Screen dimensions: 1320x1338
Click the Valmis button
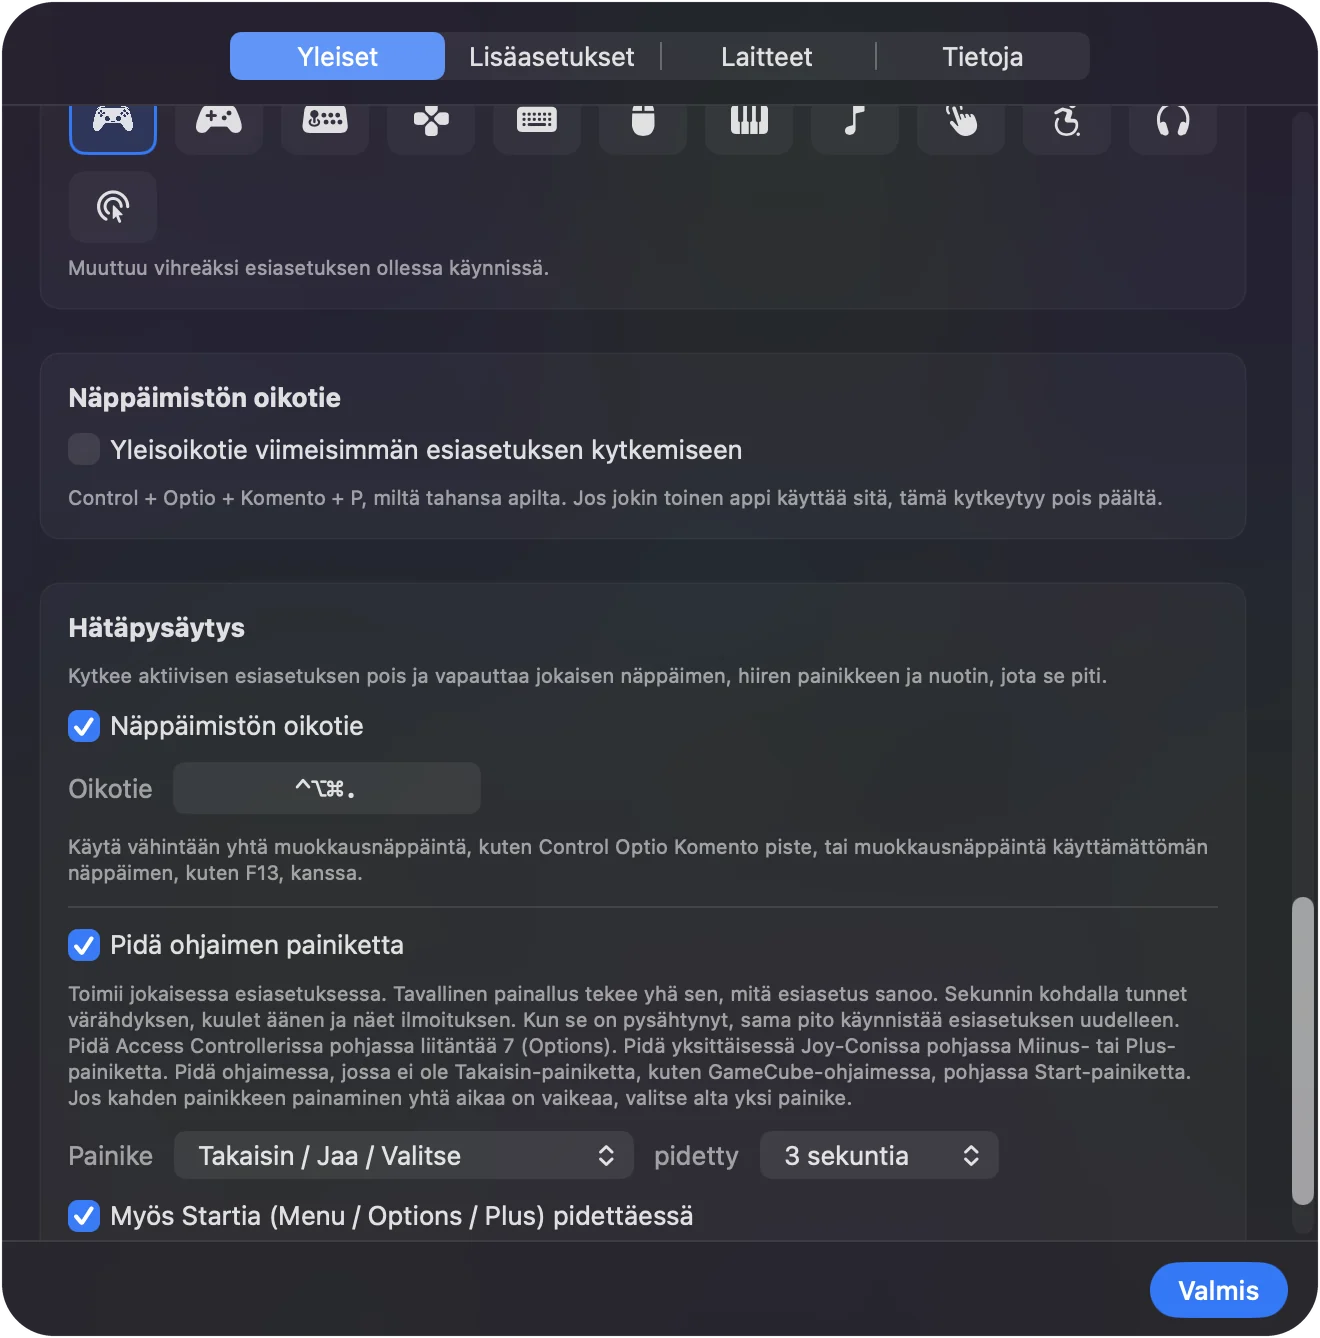1219,1290
